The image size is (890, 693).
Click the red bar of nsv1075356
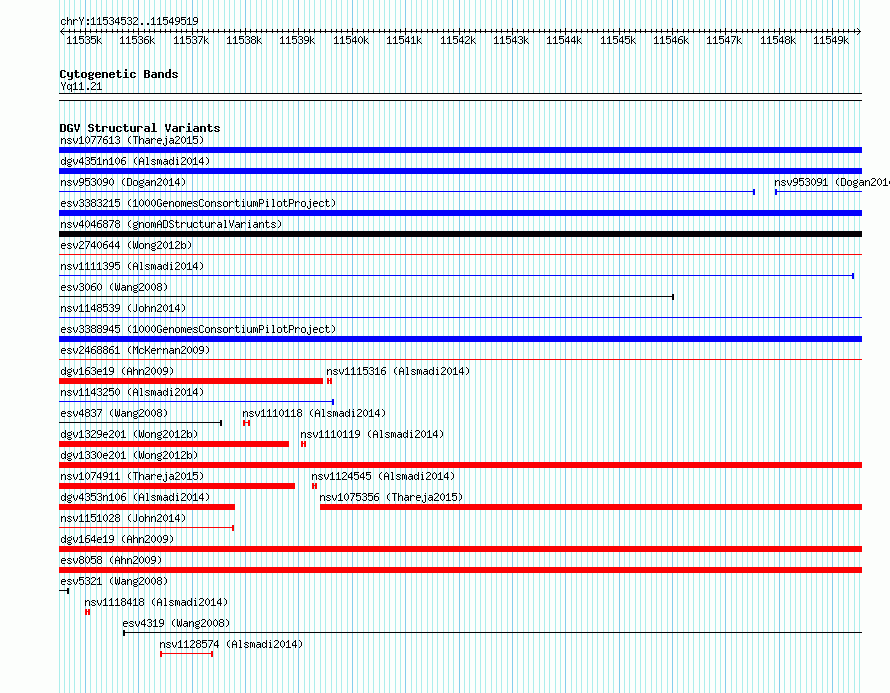tap(591, 507)
